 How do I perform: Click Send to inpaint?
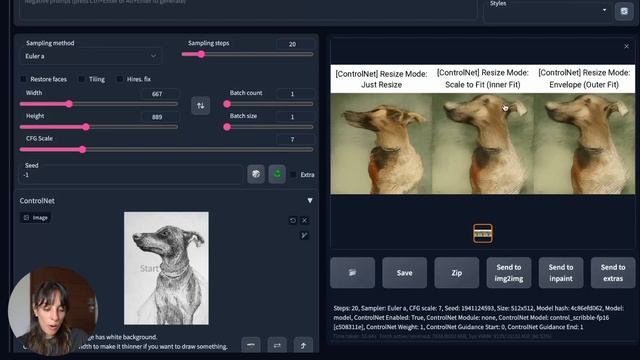click(561, 273)
